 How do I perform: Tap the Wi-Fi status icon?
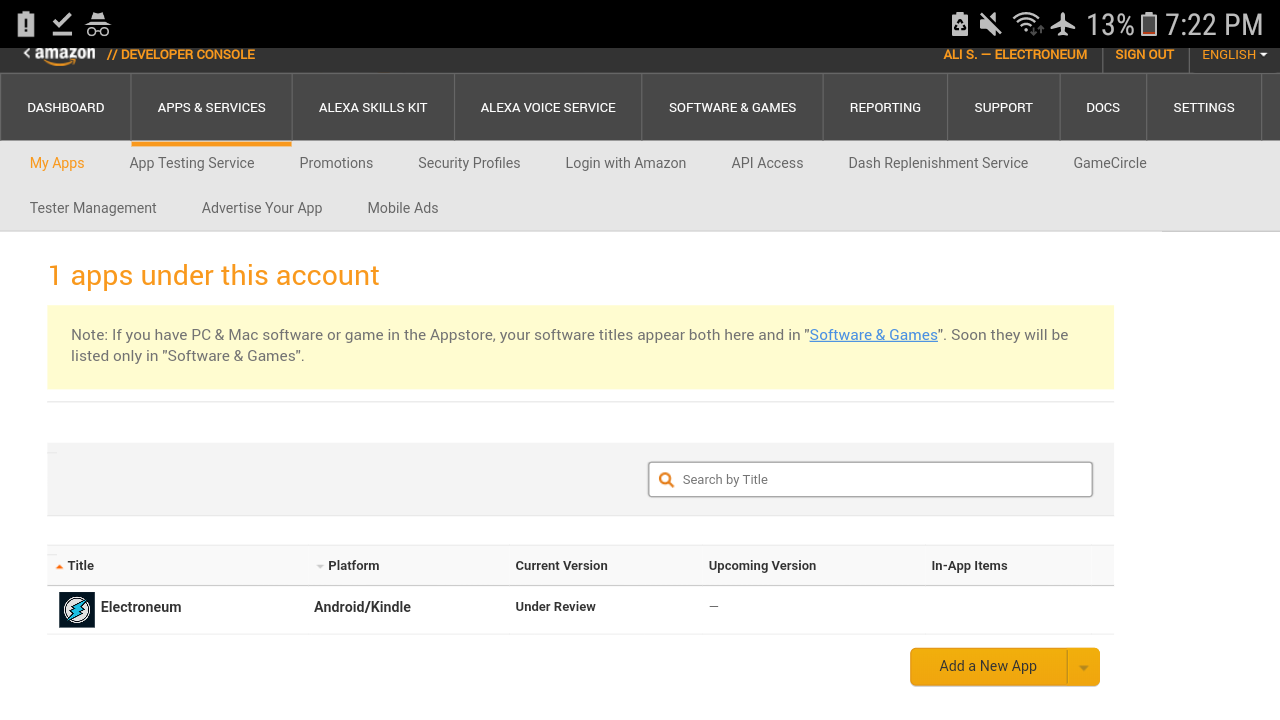pos(1026,24)
